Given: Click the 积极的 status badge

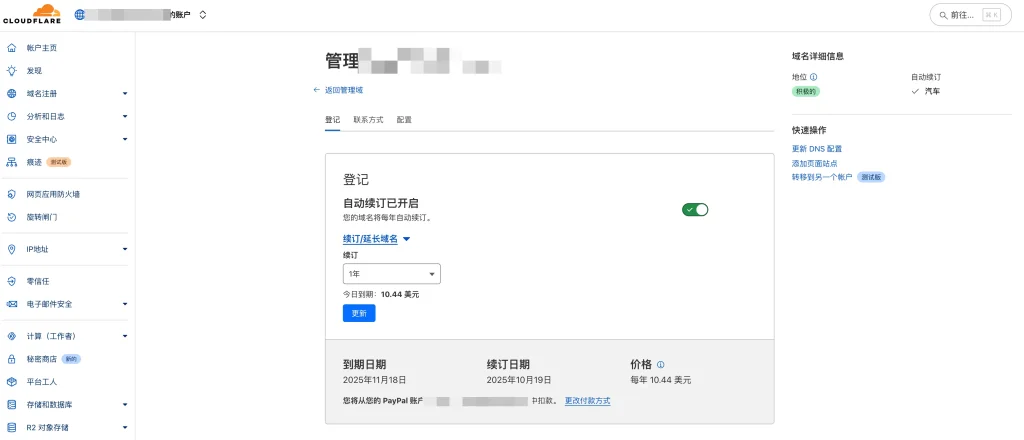Looking at the screenshot, I should 805,91.
